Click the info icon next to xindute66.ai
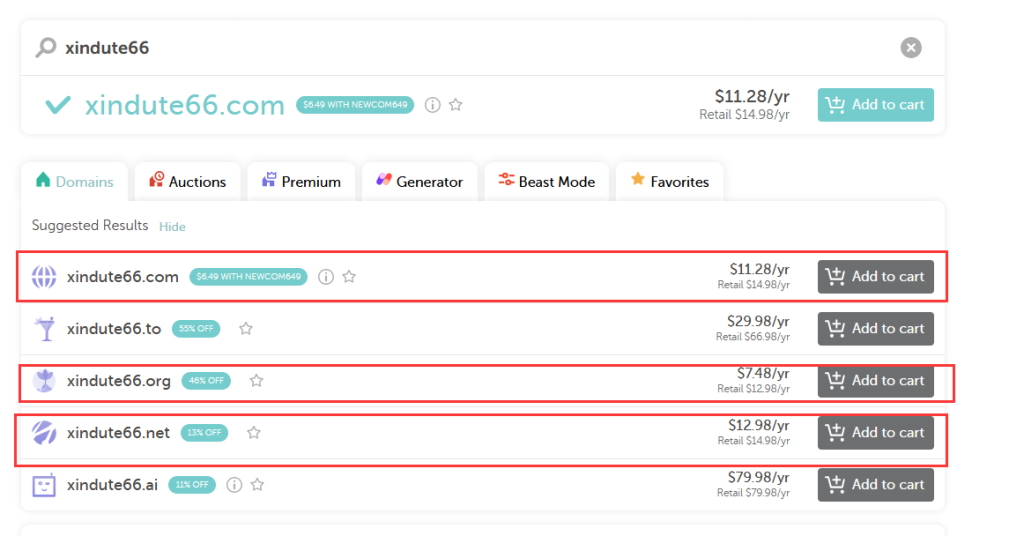This screenshot has width=1024, height=536. pyautogui.click(x=234, y=485)
